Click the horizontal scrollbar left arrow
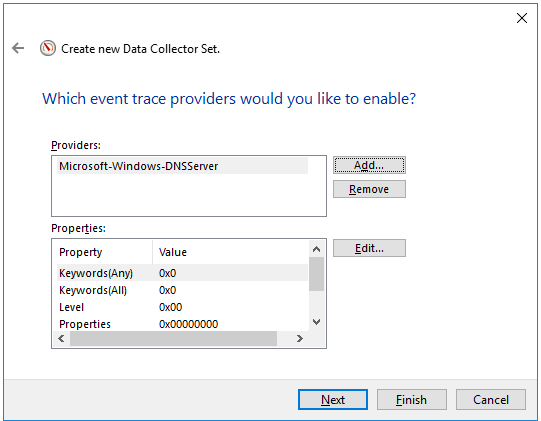 [61, 339]
